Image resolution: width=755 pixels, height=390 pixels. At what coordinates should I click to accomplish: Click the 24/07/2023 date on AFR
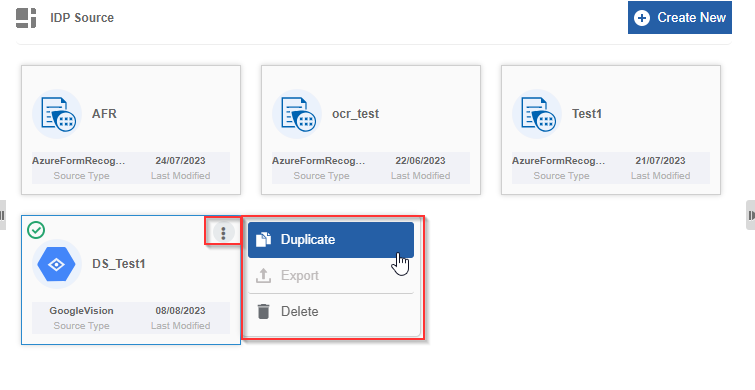tap(180, 161)
